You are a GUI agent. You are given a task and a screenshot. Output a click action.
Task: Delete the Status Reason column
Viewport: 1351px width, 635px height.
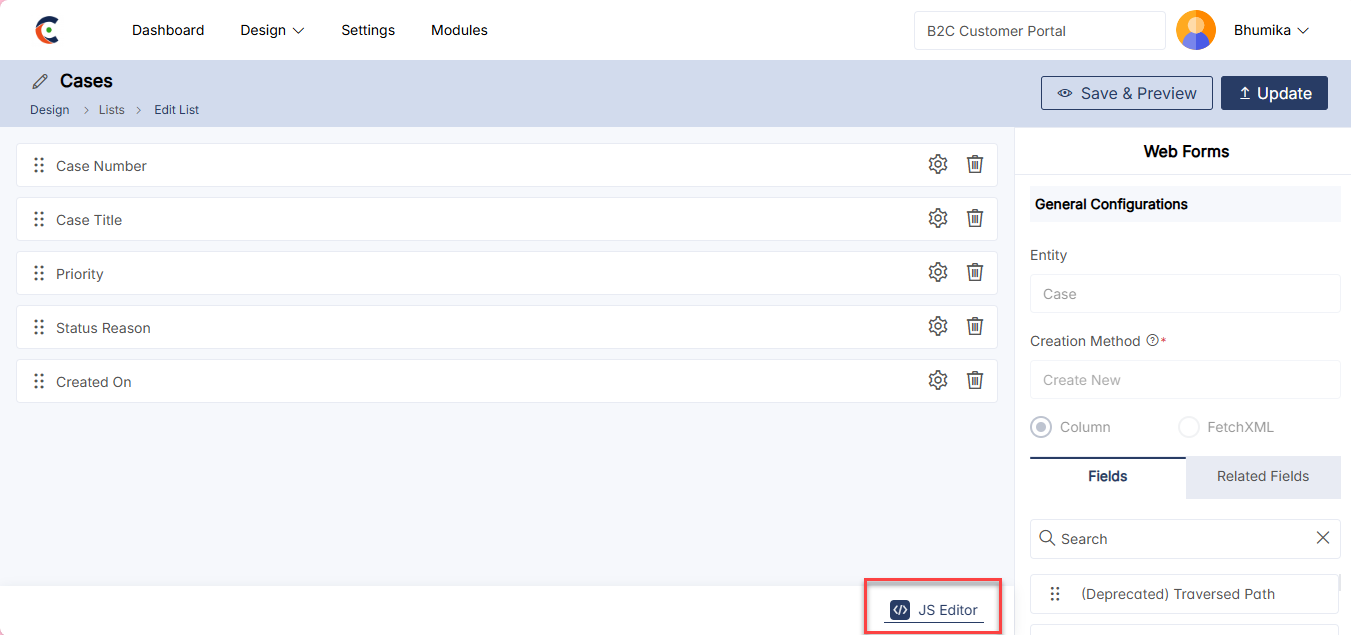975,327
